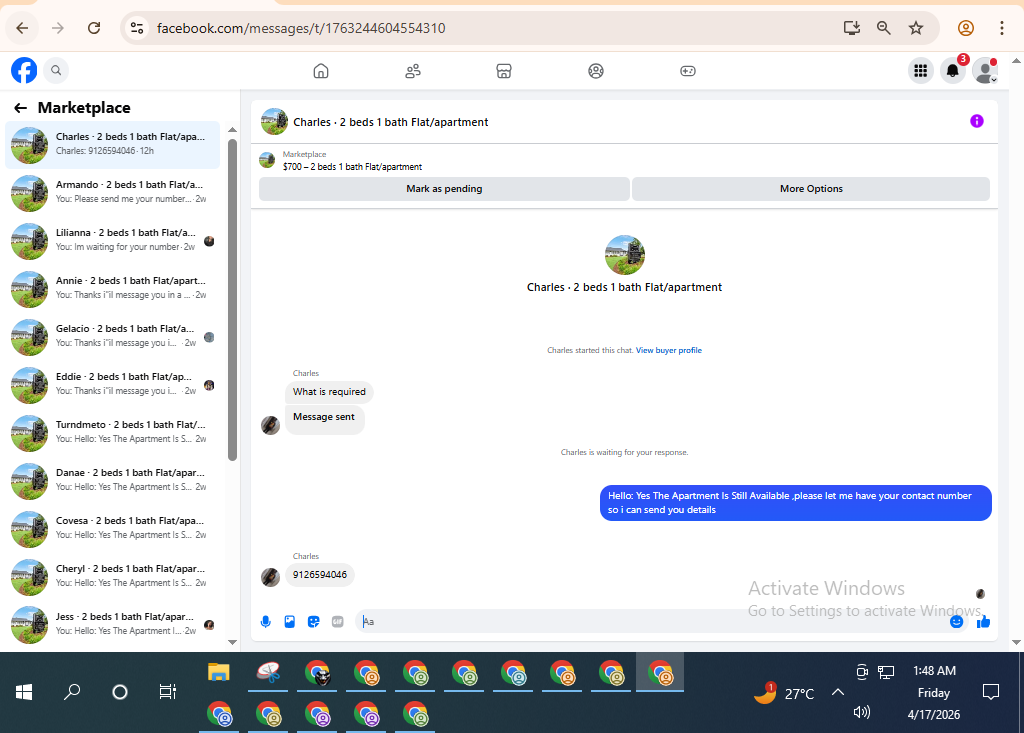Show hidden system tray icons
Screen dimensions: 1024x733
[838, 692]
